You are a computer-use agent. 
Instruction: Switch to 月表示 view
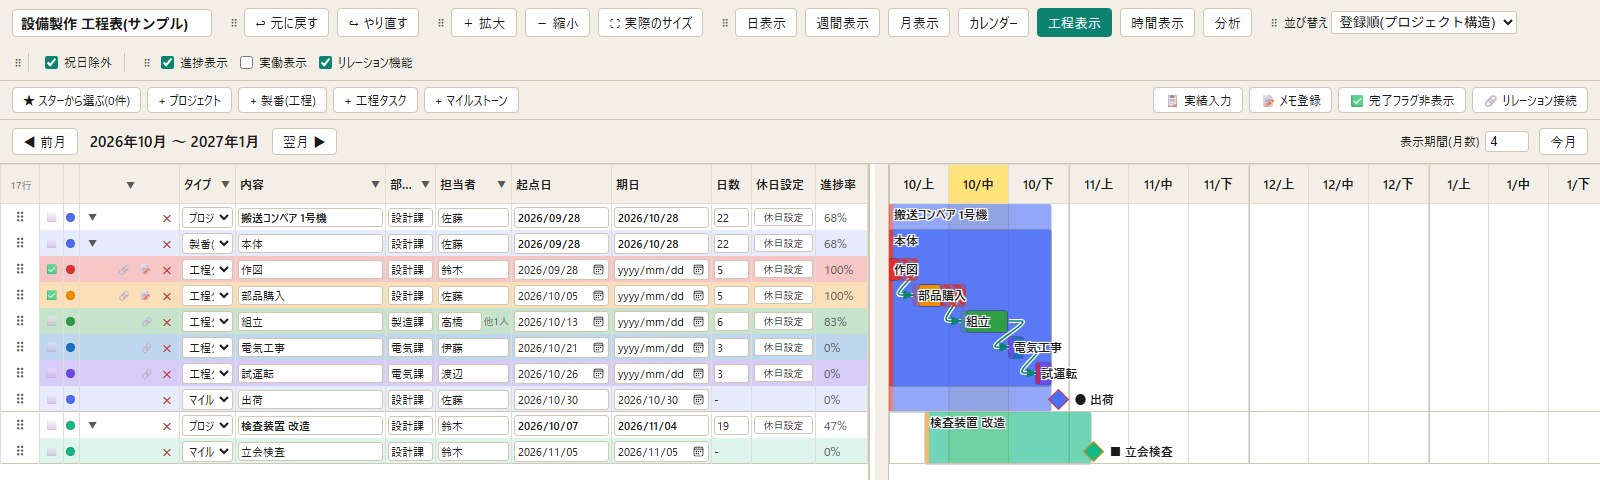click(x=919, y=23)
